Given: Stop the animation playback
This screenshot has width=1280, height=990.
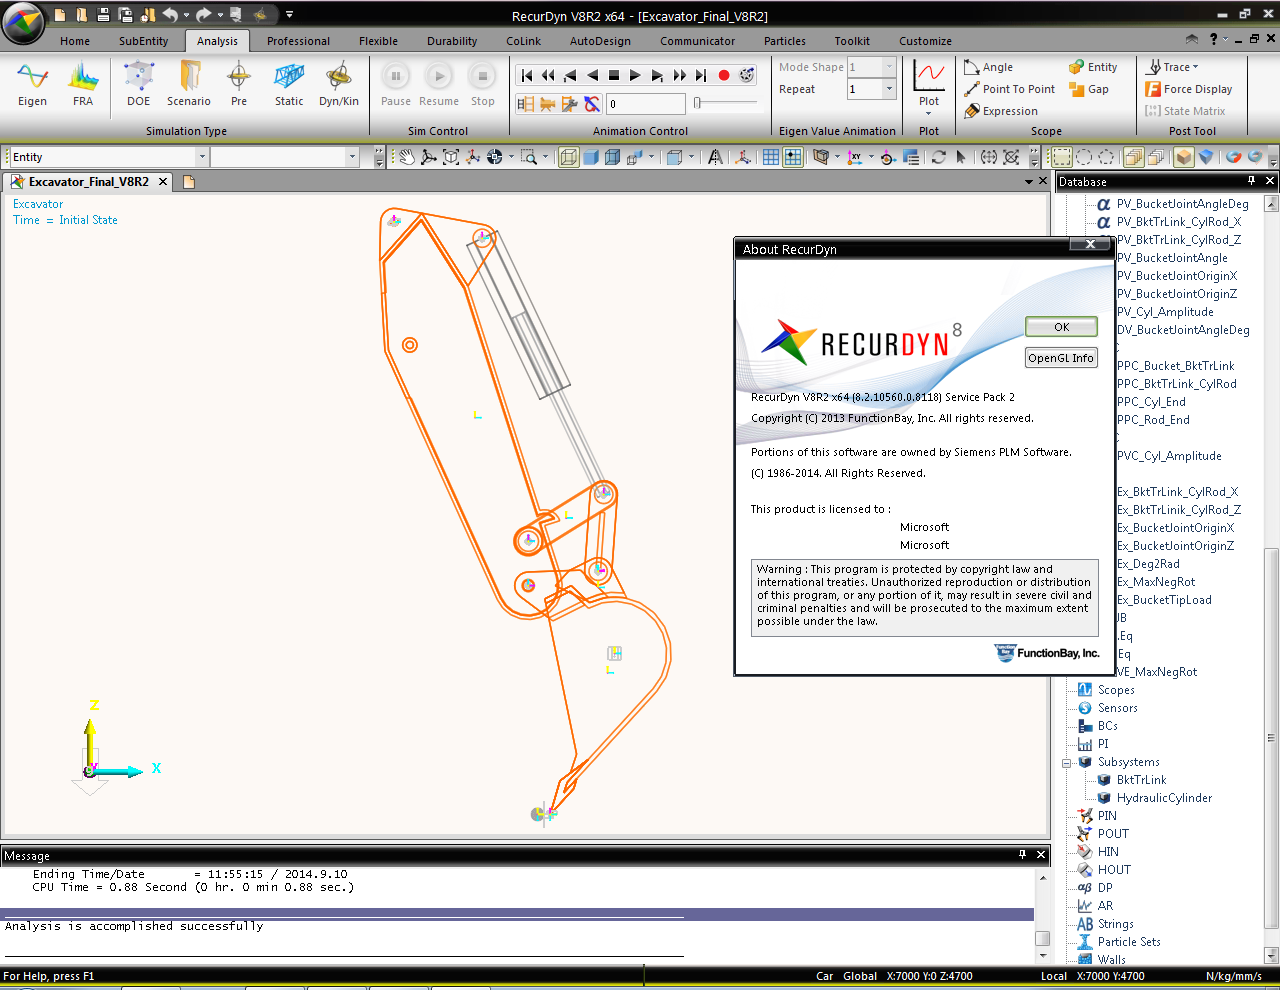Looking at the screenshot, I should click(614, 75).
